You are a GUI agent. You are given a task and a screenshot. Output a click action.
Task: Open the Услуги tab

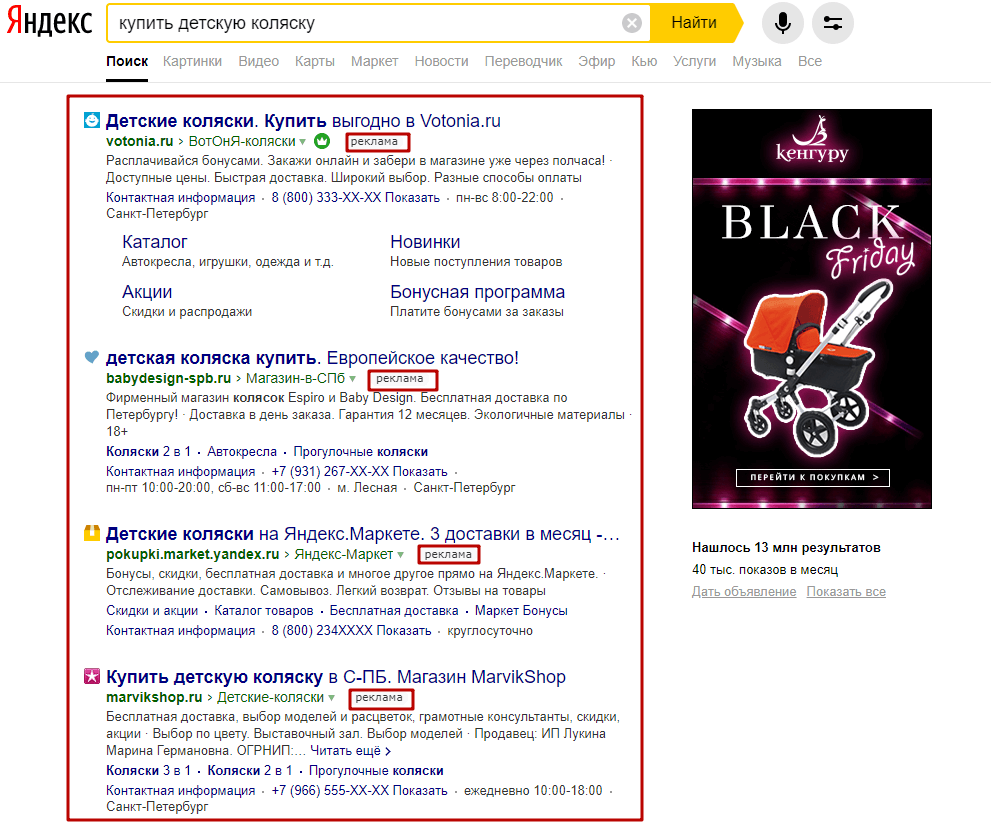694,61
